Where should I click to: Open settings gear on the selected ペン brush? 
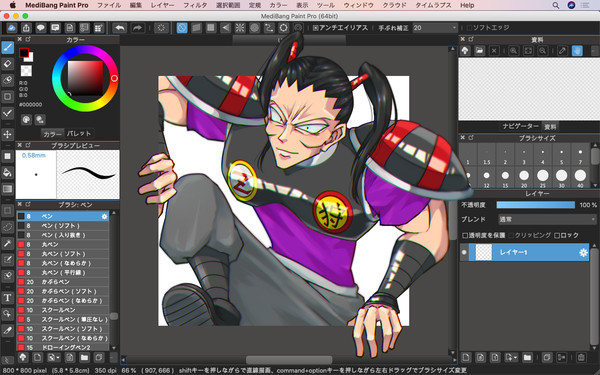click(x=104, y=216)
